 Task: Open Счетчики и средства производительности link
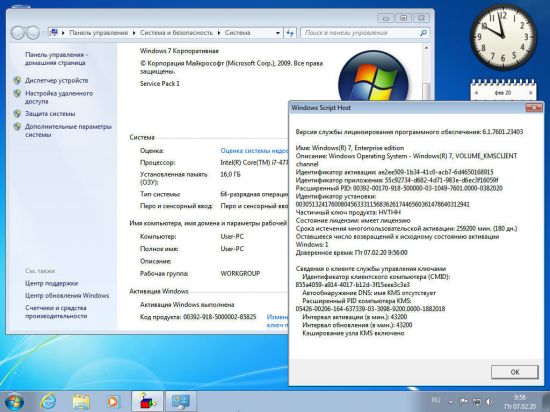tap(56, 312)
